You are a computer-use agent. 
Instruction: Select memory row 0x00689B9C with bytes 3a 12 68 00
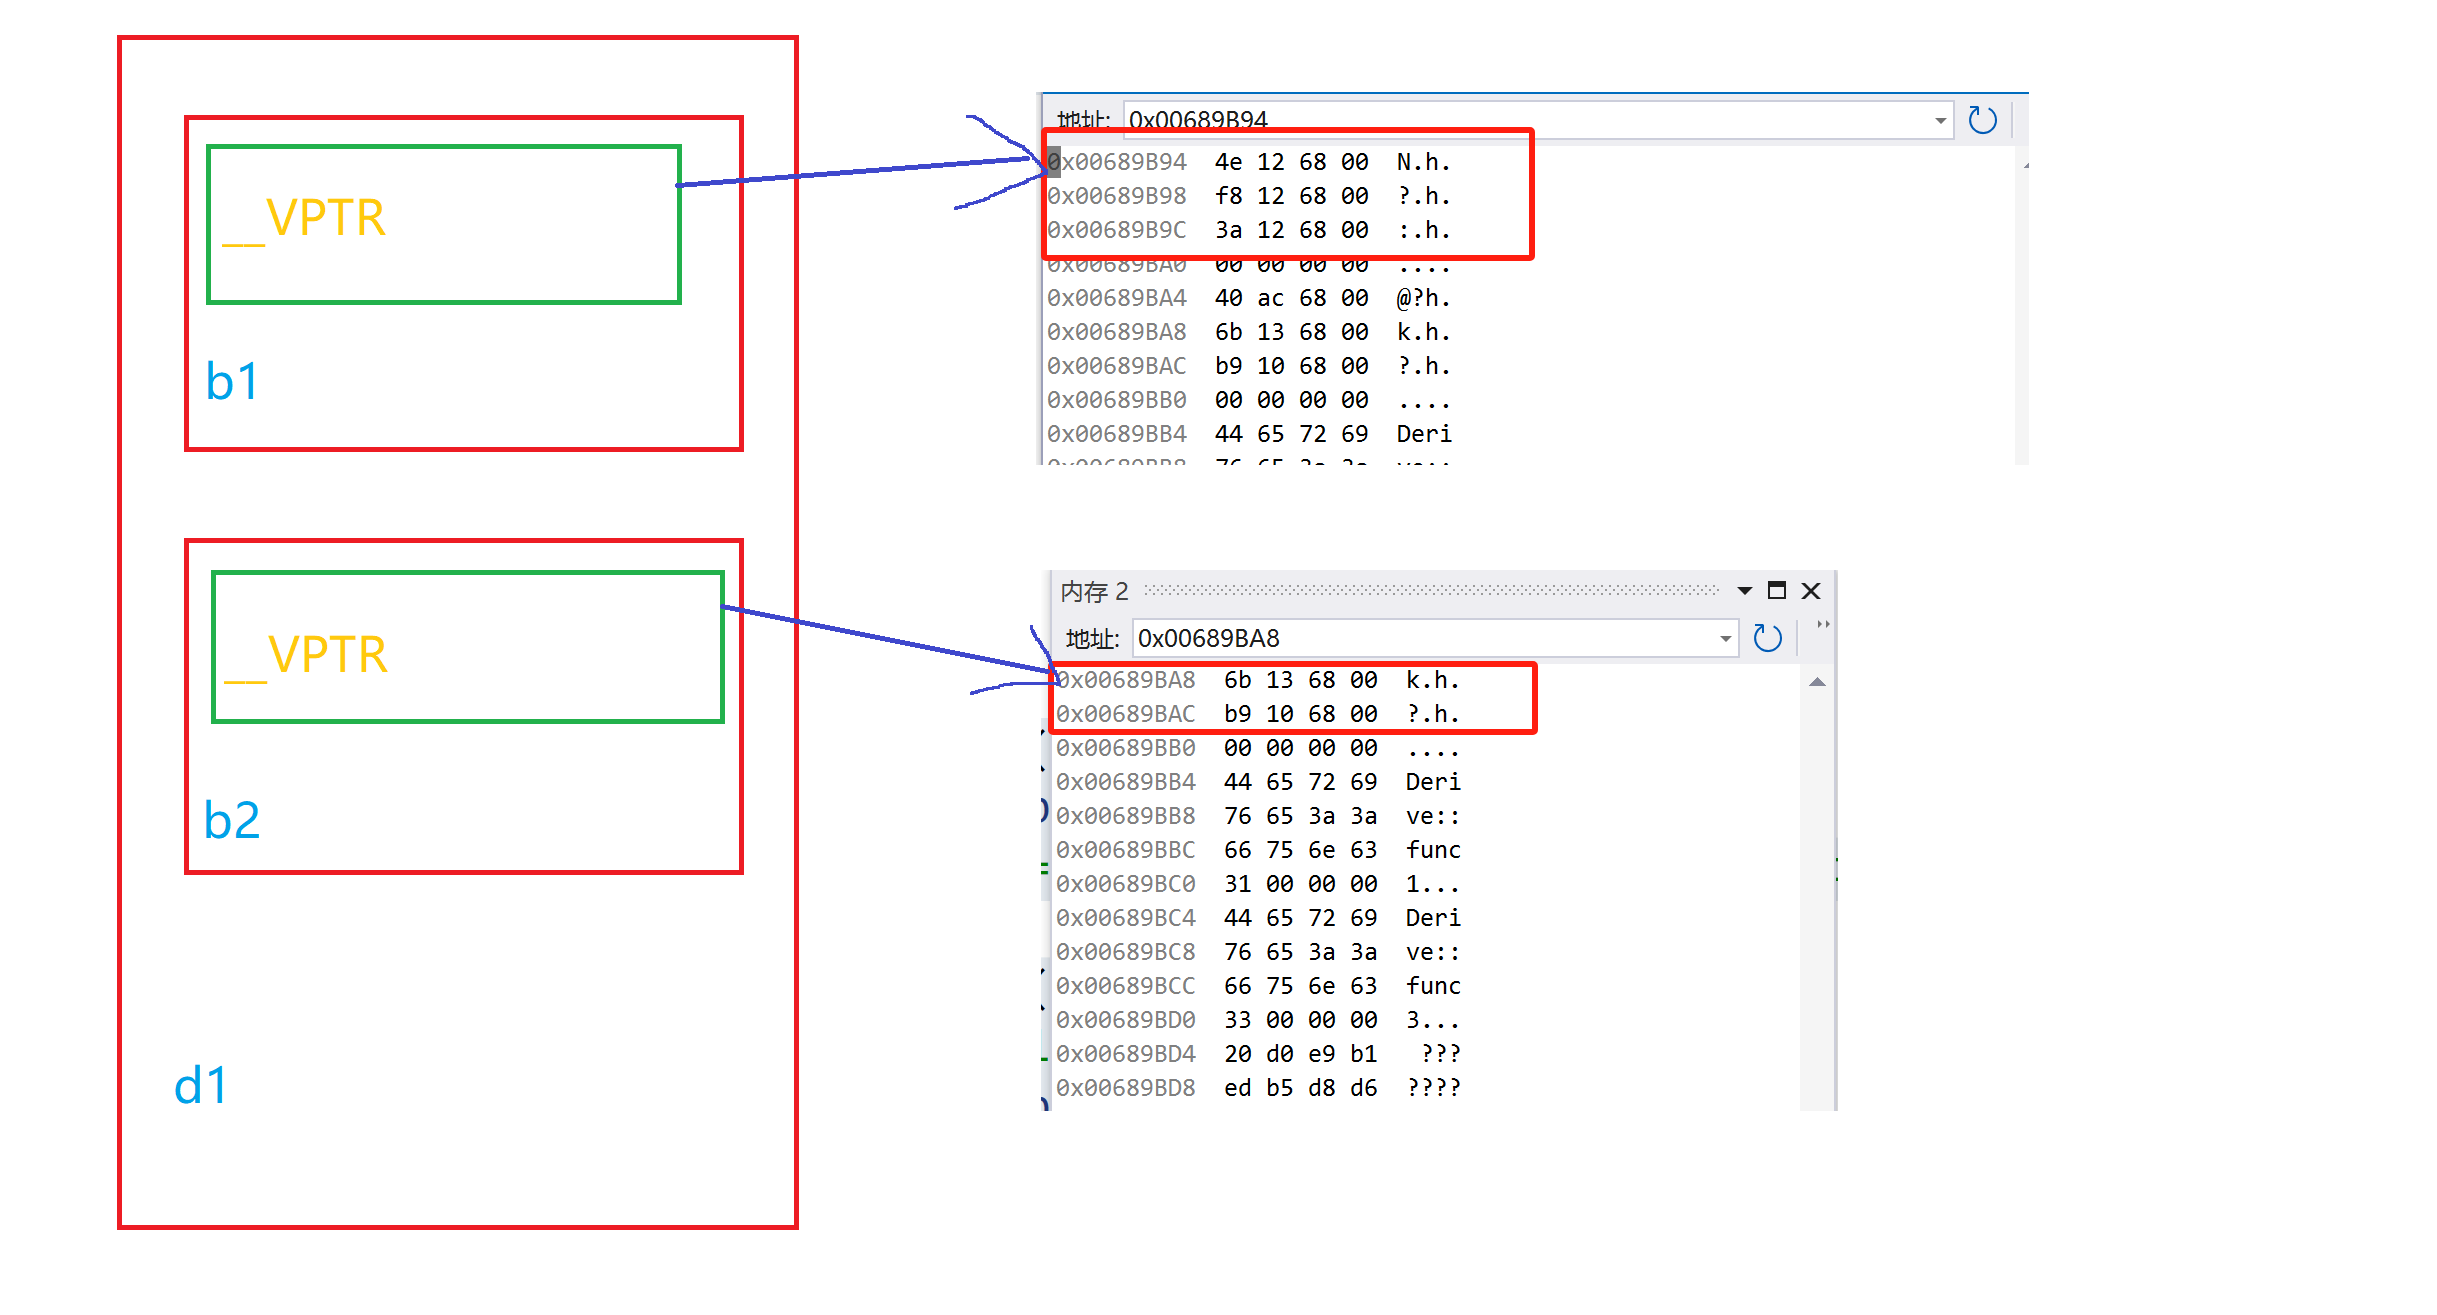coord(1249,230)
